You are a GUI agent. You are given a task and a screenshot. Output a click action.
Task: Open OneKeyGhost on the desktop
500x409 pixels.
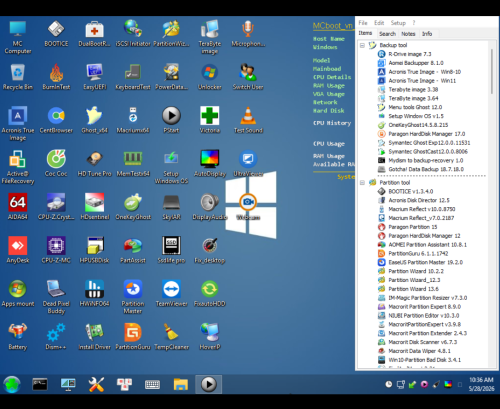click(133, 207)
